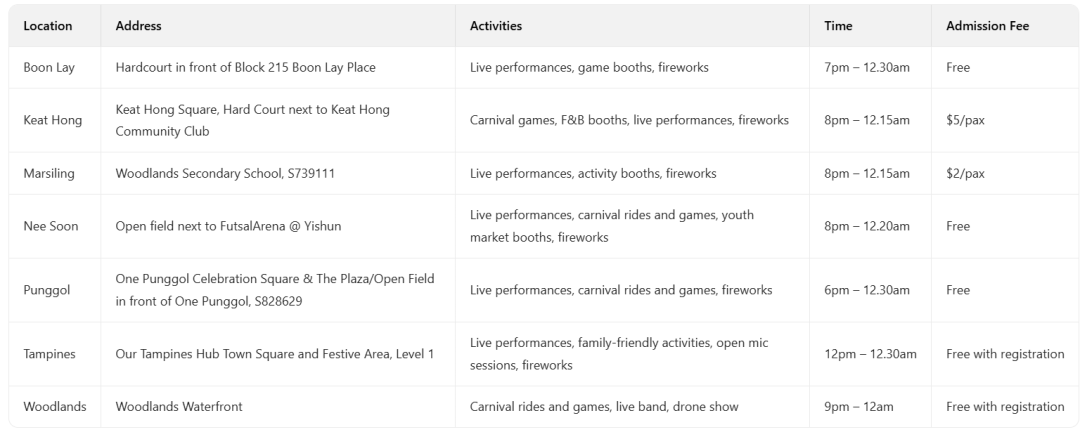Viewport: 1080px width, 432px height.
Task: Select the Keat Hong location cell
Action: click(53, 120)
